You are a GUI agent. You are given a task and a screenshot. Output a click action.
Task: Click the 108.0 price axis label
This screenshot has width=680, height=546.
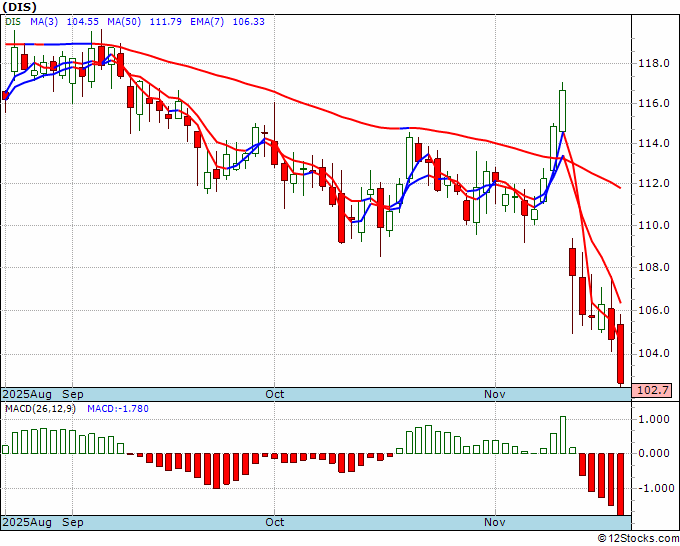click(654, 267)
